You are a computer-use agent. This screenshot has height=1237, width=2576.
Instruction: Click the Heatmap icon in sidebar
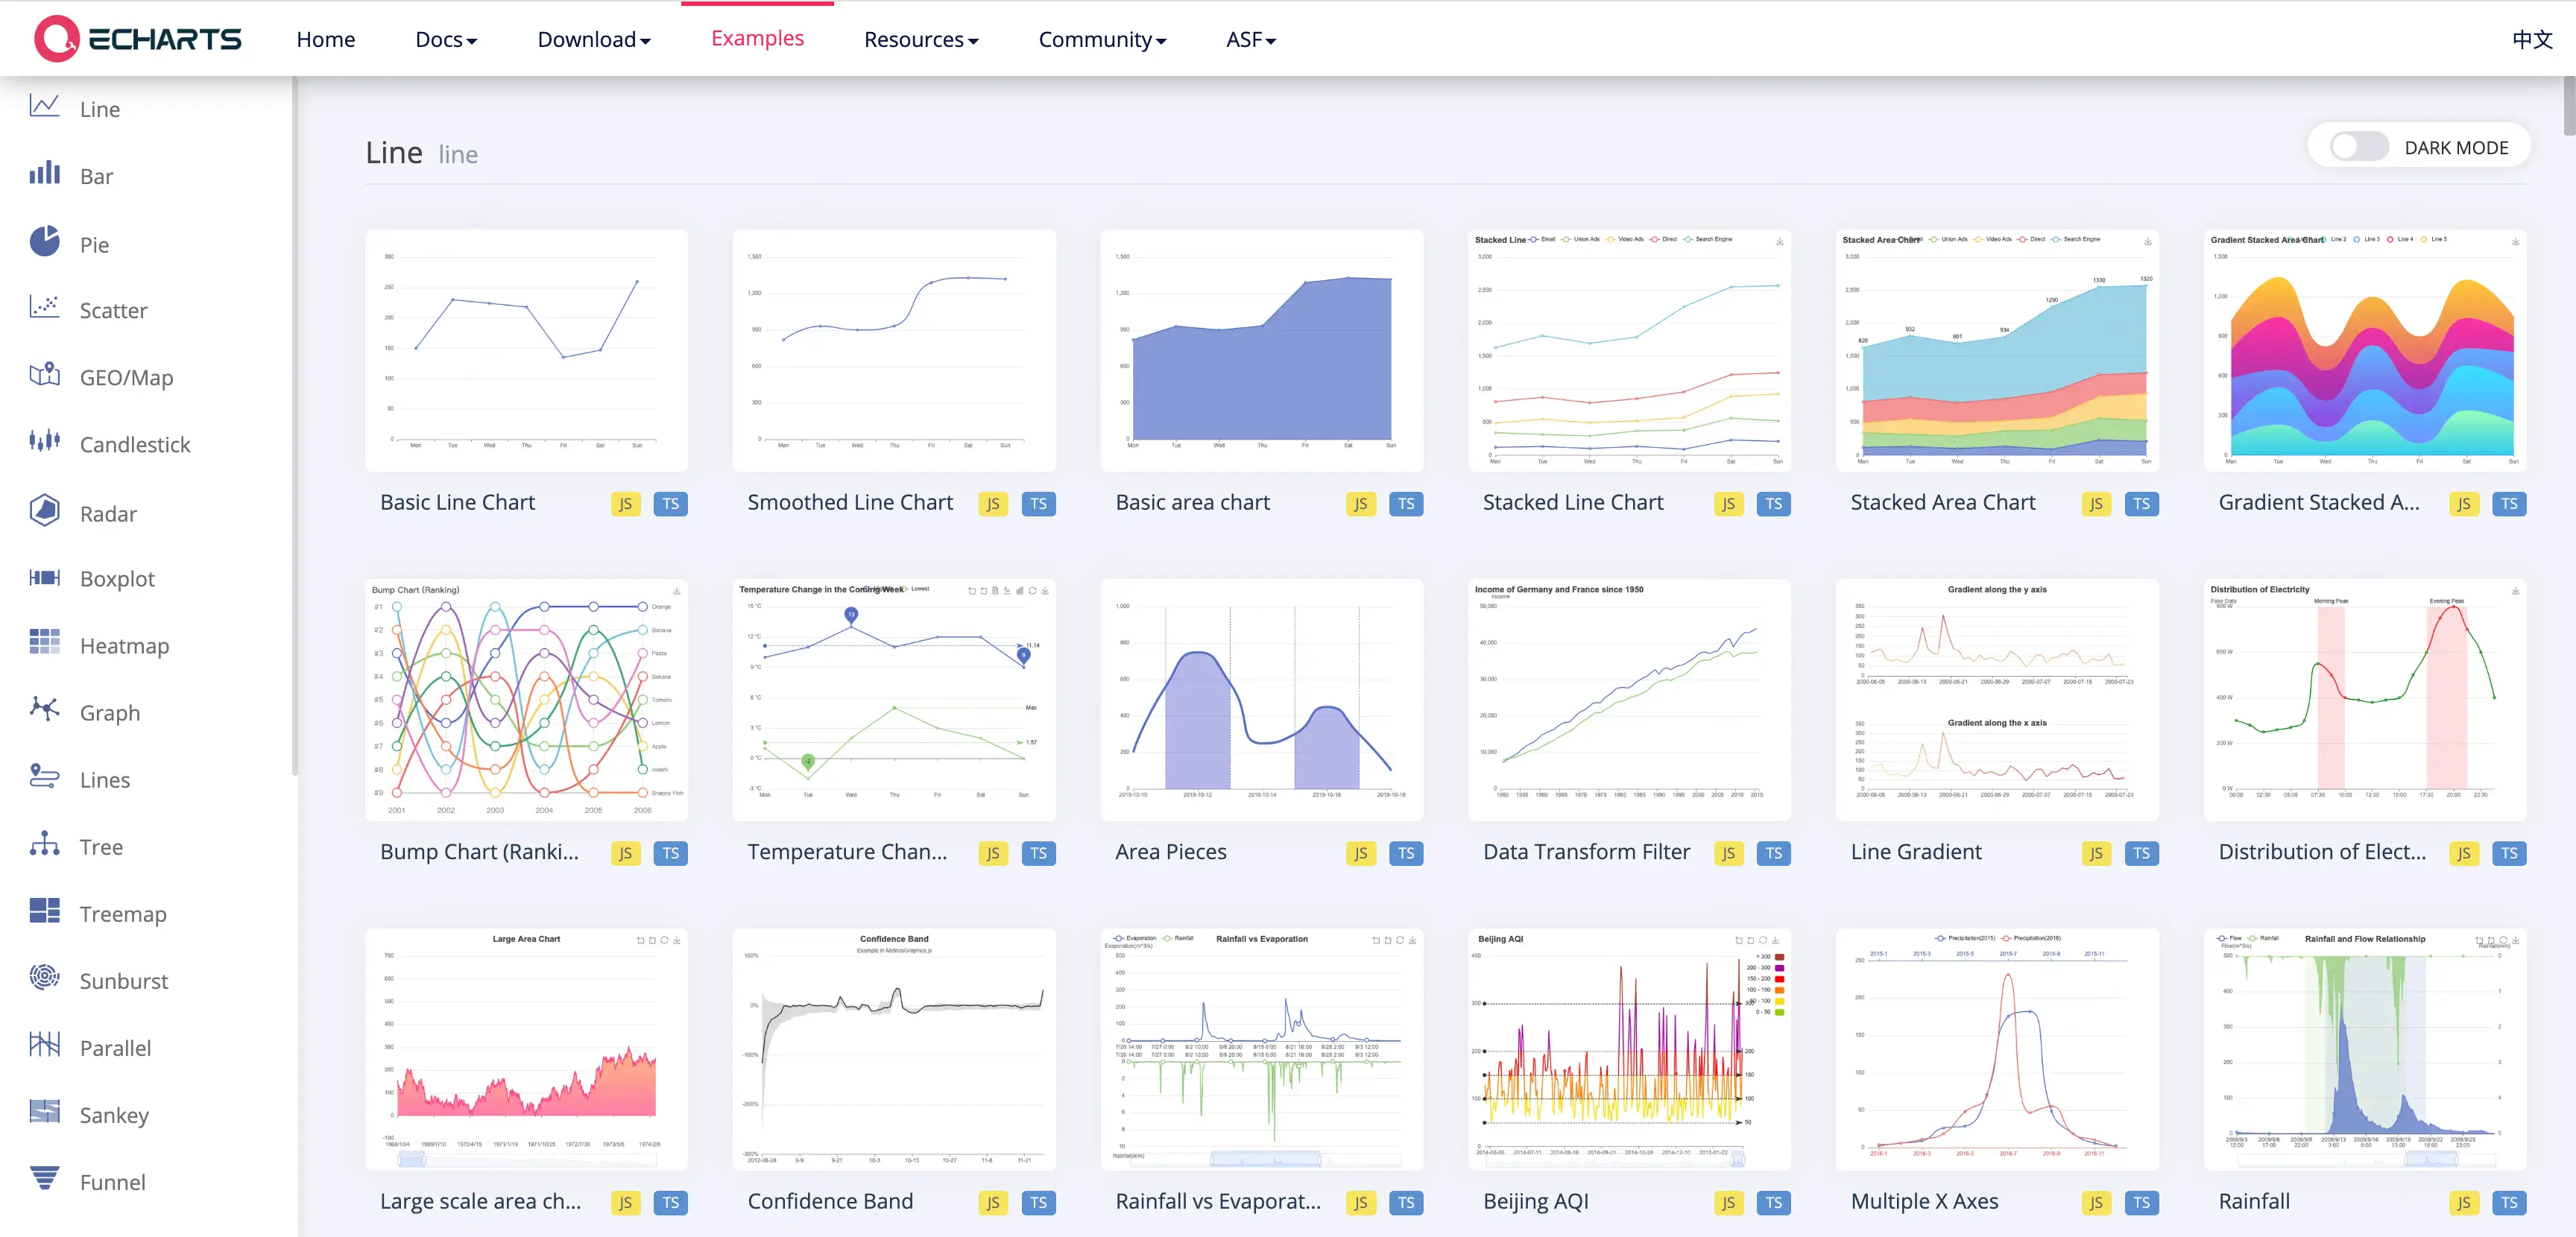[x=44, y=642]
